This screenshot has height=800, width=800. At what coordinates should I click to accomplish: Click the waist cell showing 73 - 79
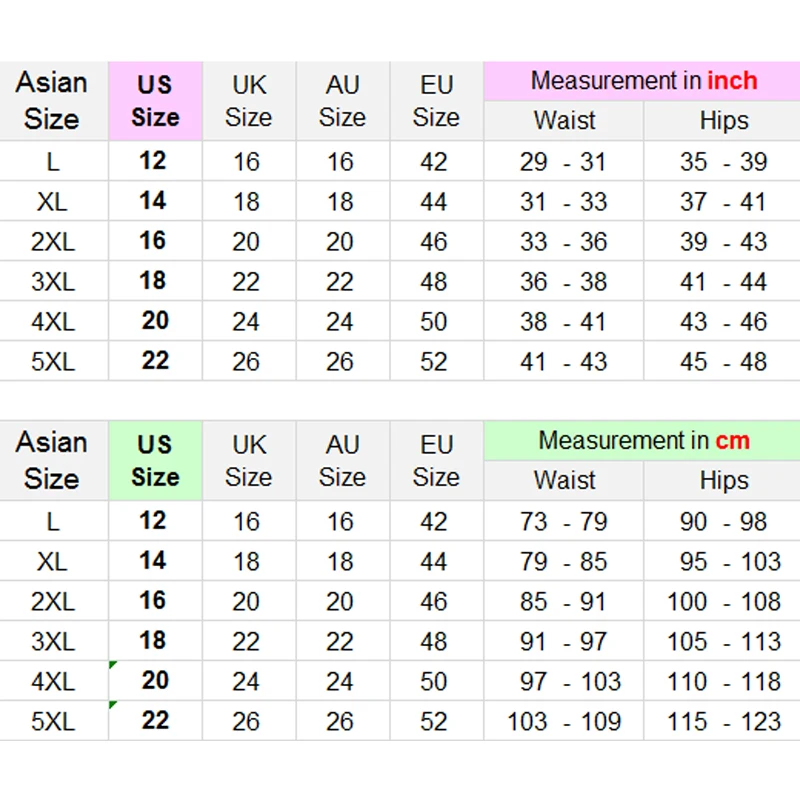[563, 521]
